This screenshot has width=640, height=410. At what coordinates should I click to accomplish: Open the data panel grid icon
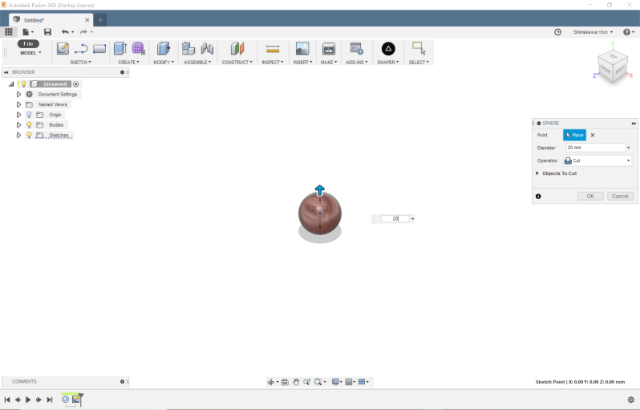[9, 32]
